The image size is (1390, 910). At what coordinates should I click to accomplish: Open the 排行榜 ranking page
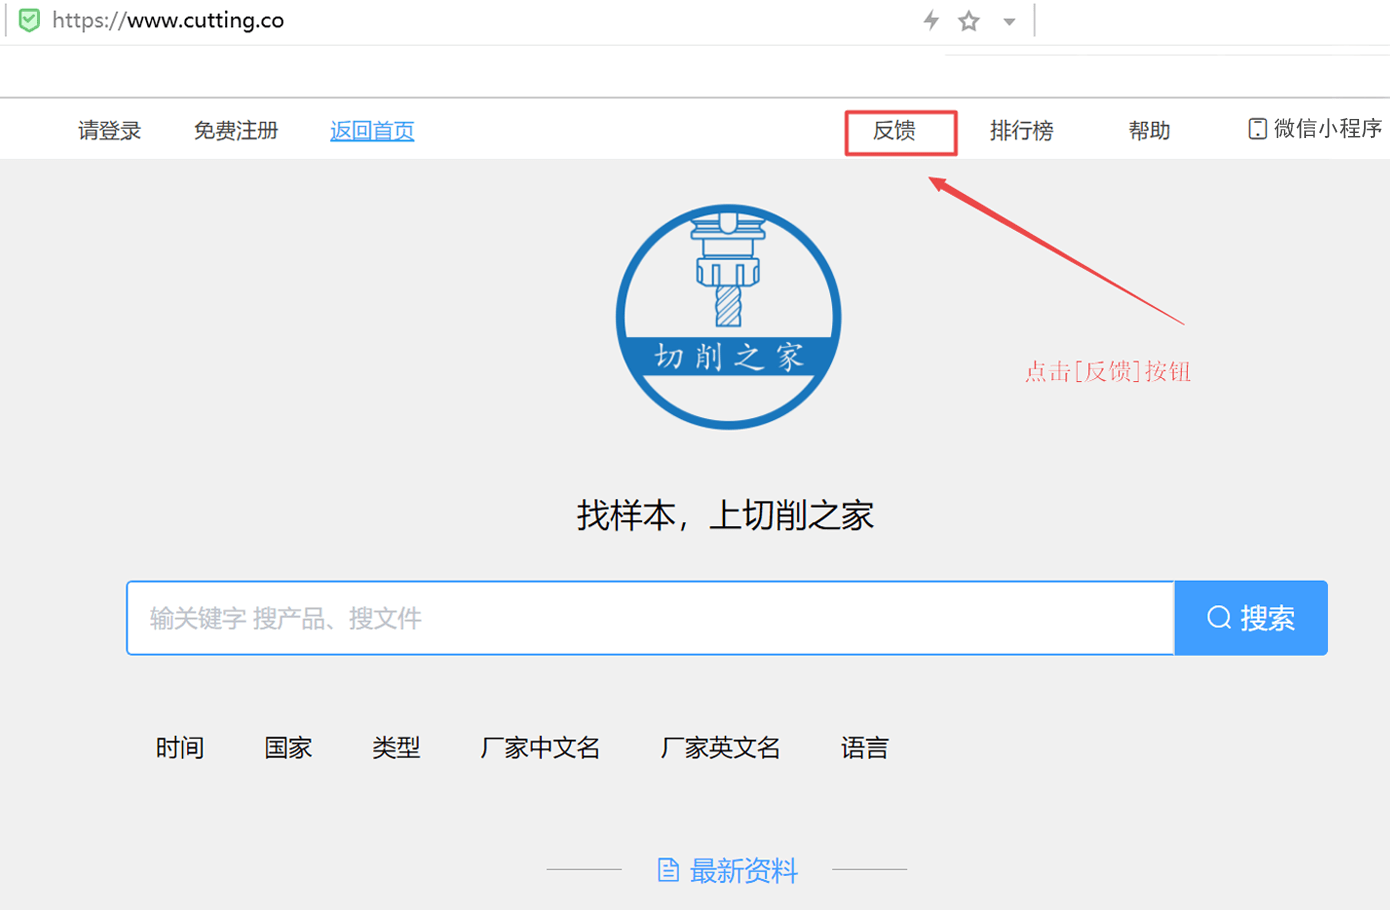1022,130
